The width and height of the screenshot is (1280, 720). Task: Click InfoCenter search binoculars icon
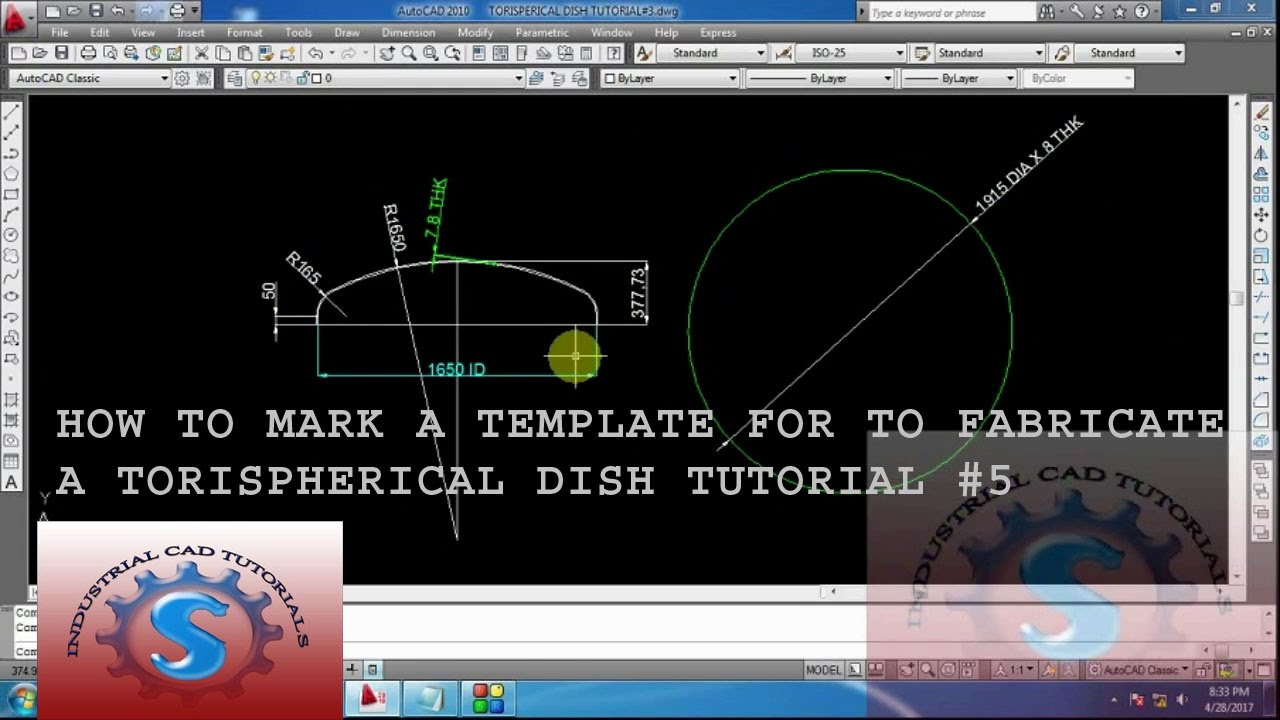click(1047, 12)
